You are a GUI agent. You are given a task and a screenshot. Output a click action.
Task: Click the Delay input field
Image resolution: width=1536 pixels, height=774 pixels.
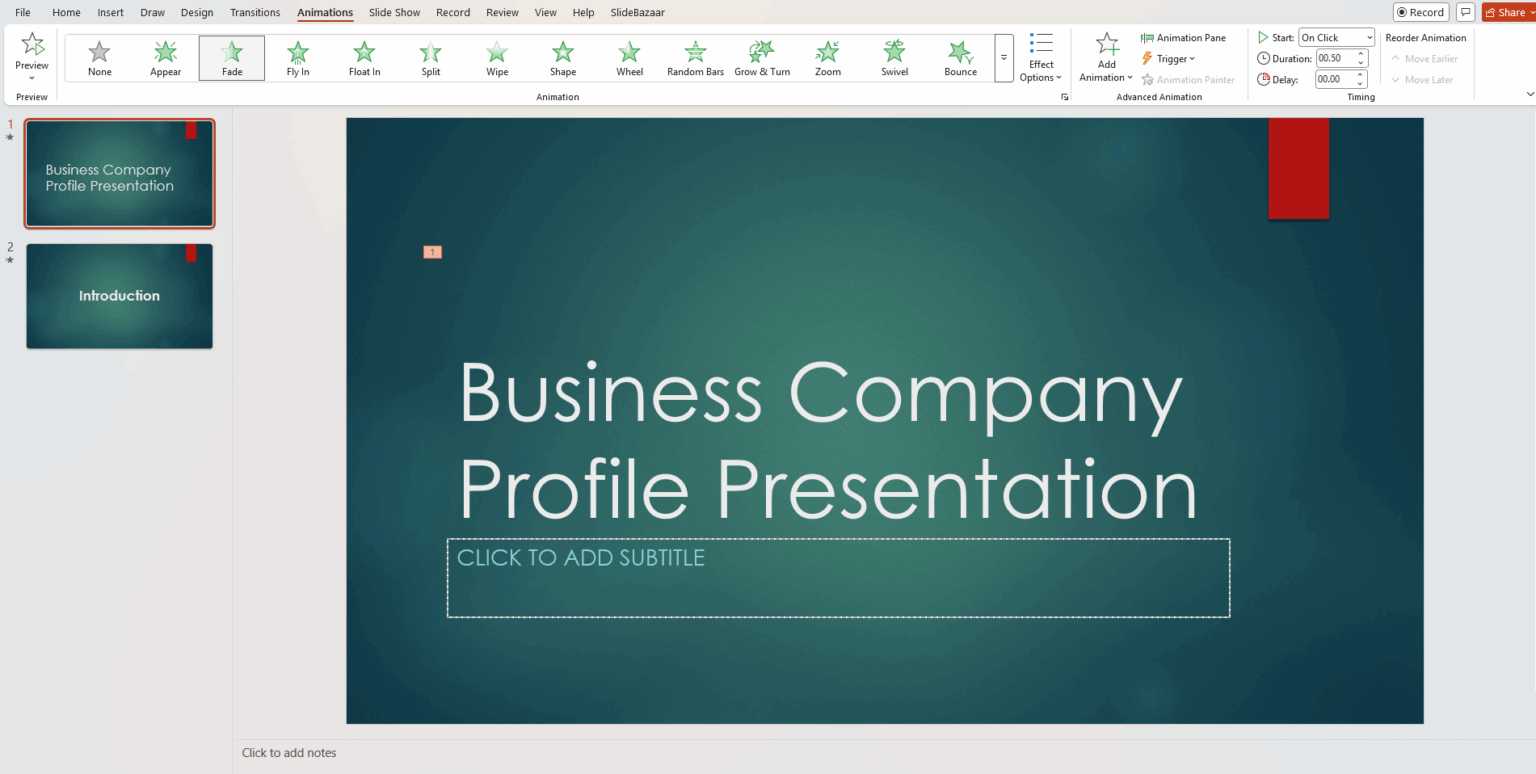tap(1335, 79)
